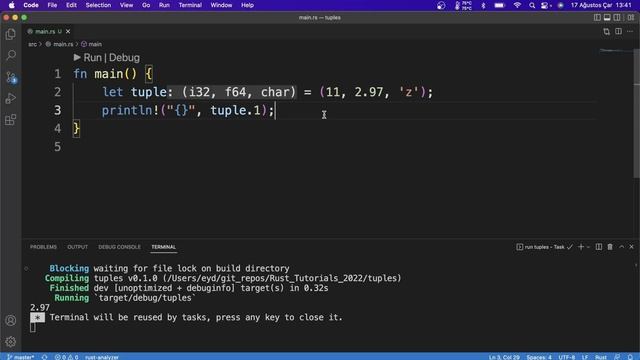Toggle the secondary side bar layout icon

[617, 18]
